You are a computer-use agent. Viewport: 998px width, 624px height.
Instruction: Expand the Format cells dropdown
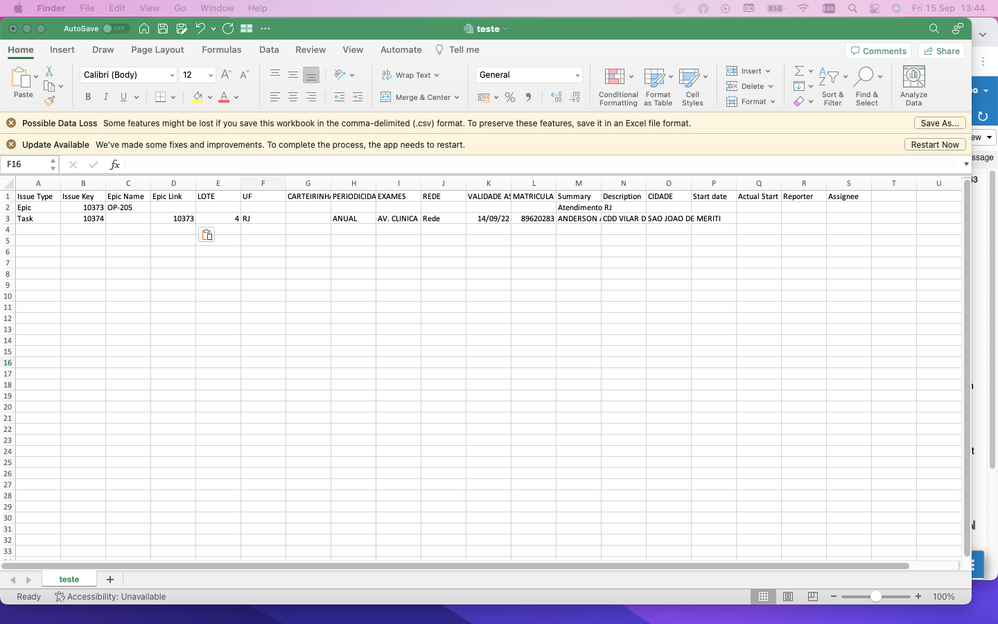[773, 102]
